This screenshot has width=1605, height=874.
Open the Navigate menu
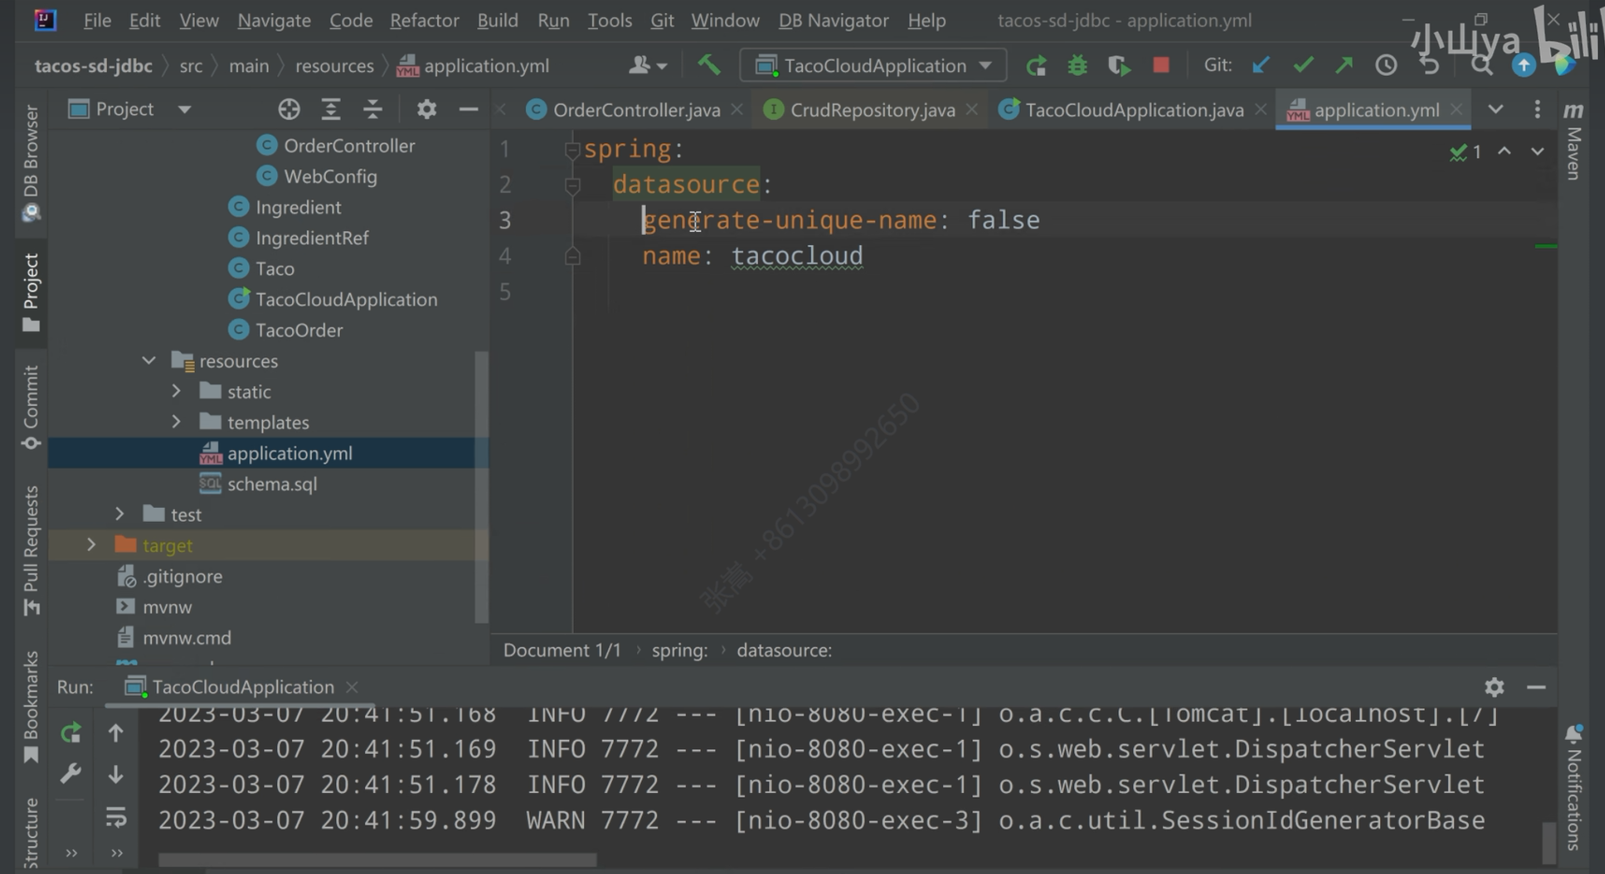tap(273, 20)
